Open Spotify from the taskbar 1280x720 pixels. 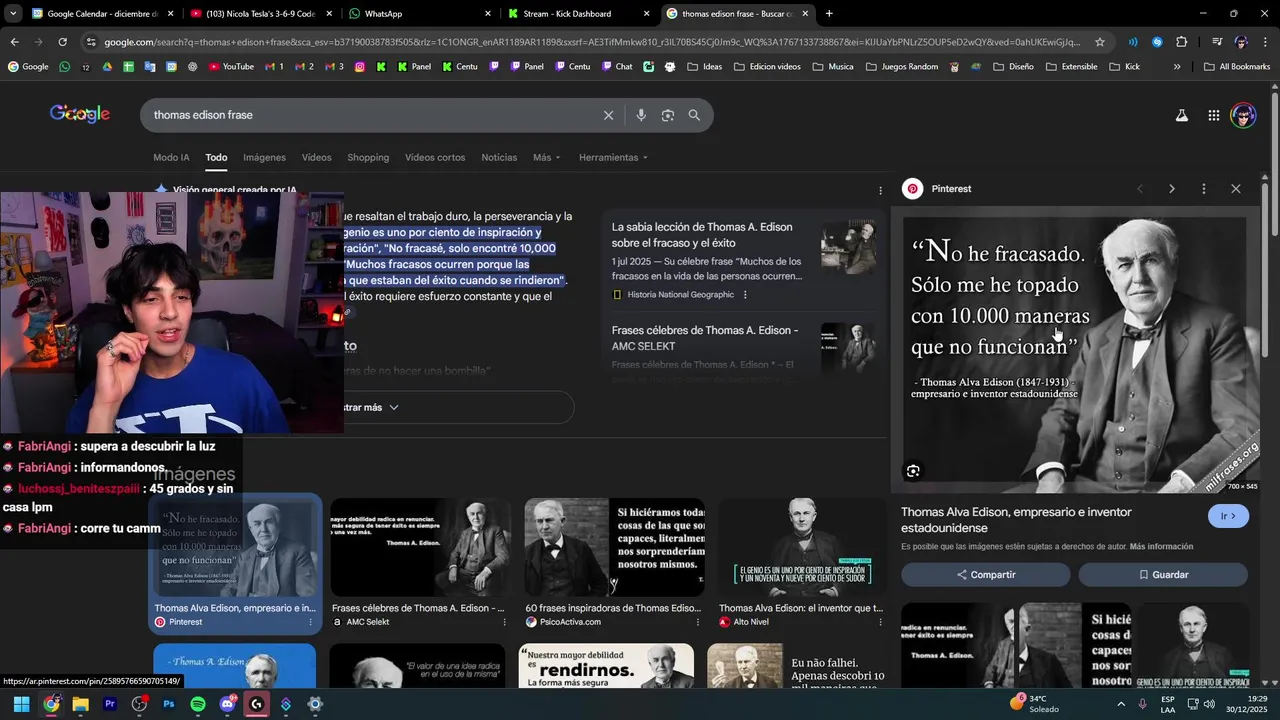pyautogui.click(x=198, y=704)
